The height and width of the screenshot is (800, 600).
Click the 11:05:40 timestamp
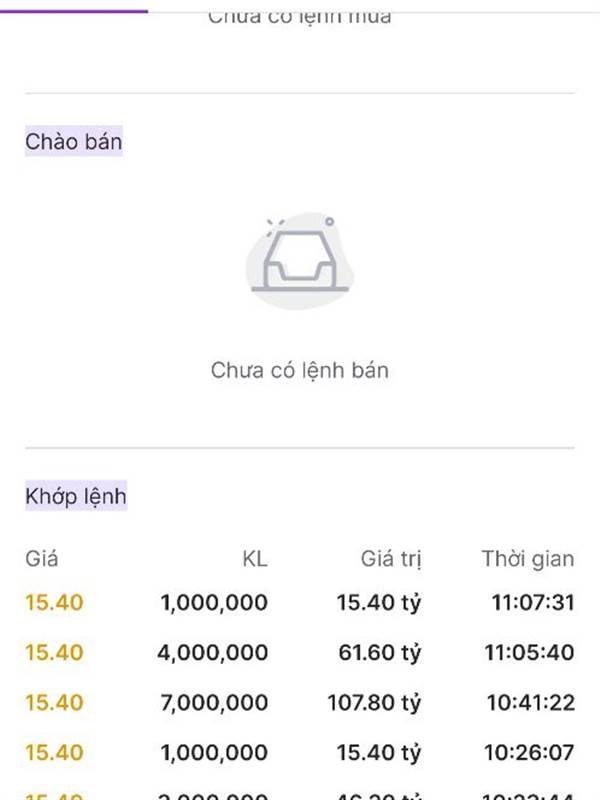(531, 653)
